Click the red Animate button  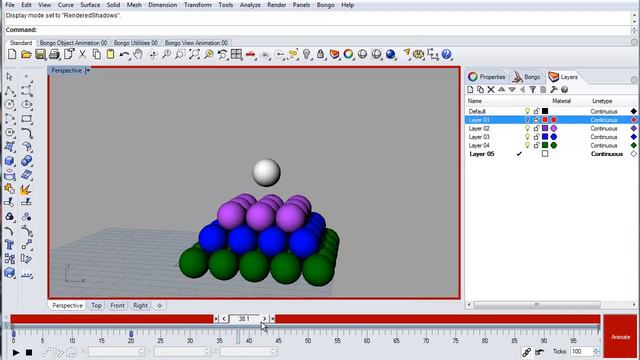(x=620, y=337)
